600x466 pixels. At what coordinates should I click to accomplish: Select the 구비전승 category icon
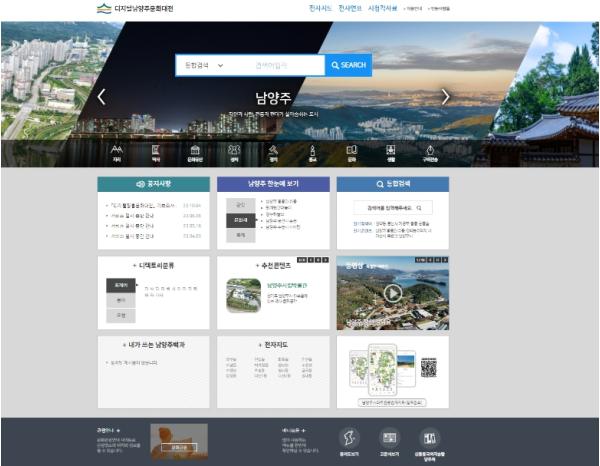pos(430,153)
